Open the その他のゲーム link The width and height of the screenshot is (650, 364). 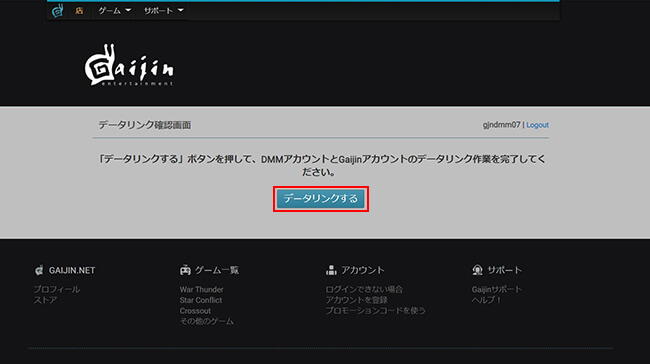[x=206, y=321]
